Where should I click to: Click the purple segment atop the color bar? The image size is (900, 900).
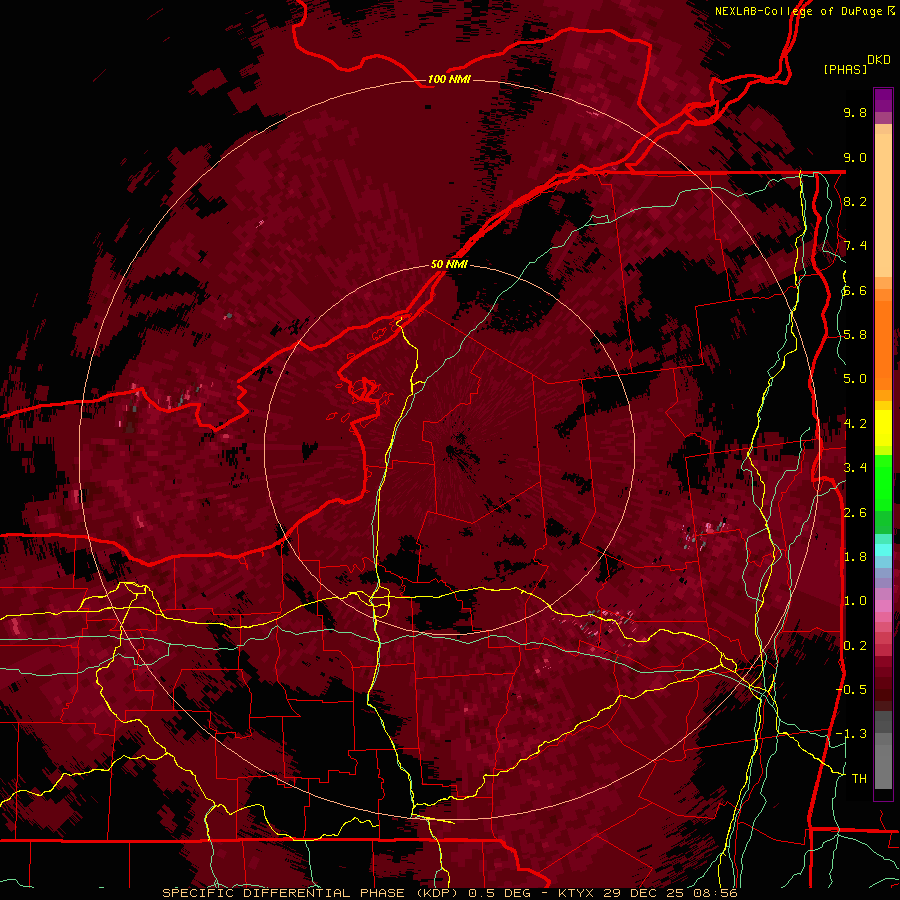coord(883,100)
